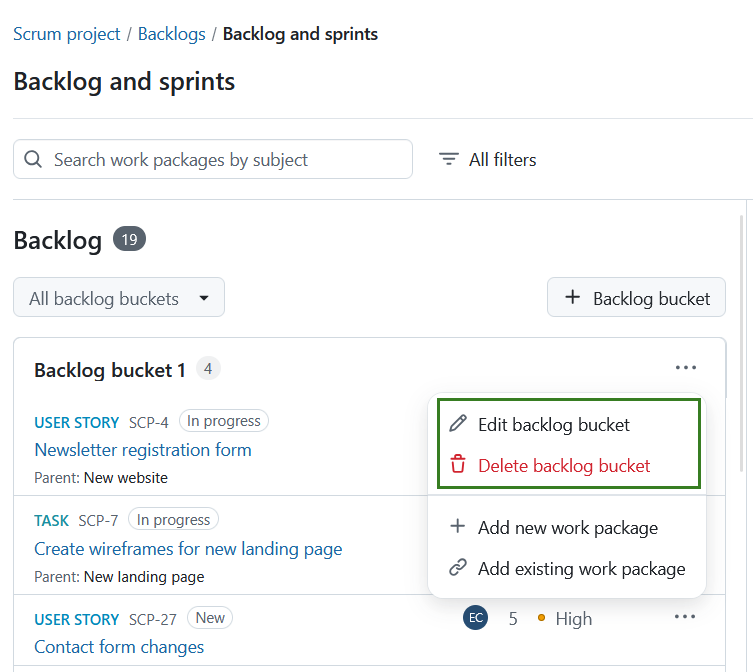This screenshot has height=672, width=753.
Task: Add a new Backlog bucket
Action: (x=636, y=297)
